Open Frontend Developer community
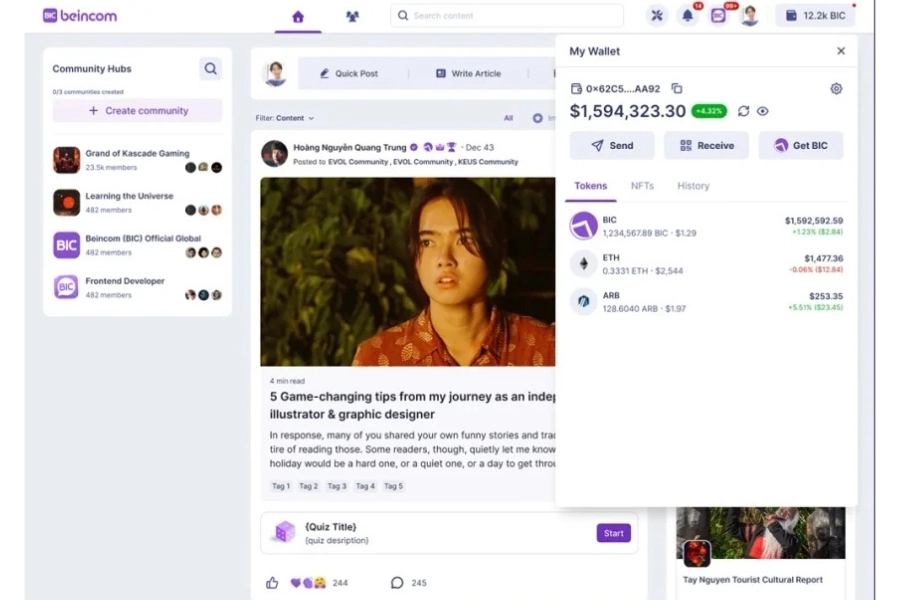 pyautogui.click(x=138, y=288)
